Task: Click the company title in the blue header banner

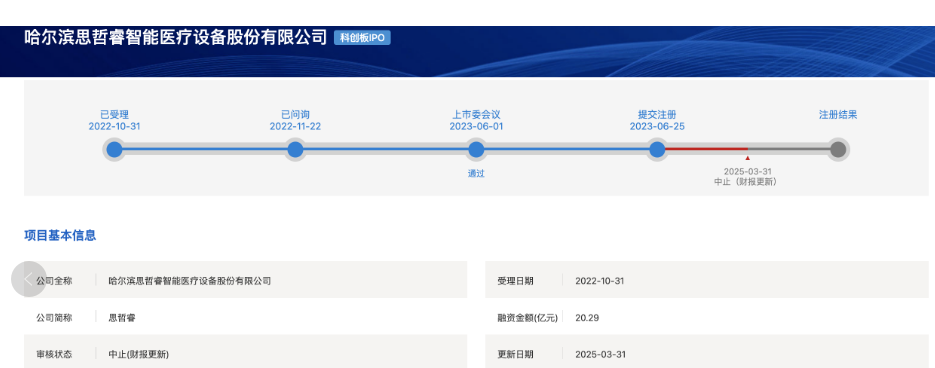Action: (176, 37)
